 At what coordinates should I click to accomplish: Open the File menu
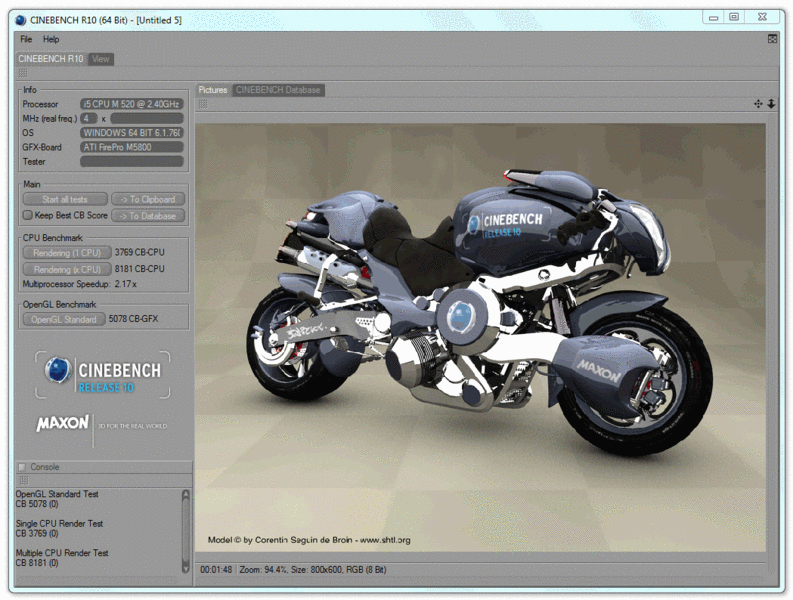pos(26,39)
